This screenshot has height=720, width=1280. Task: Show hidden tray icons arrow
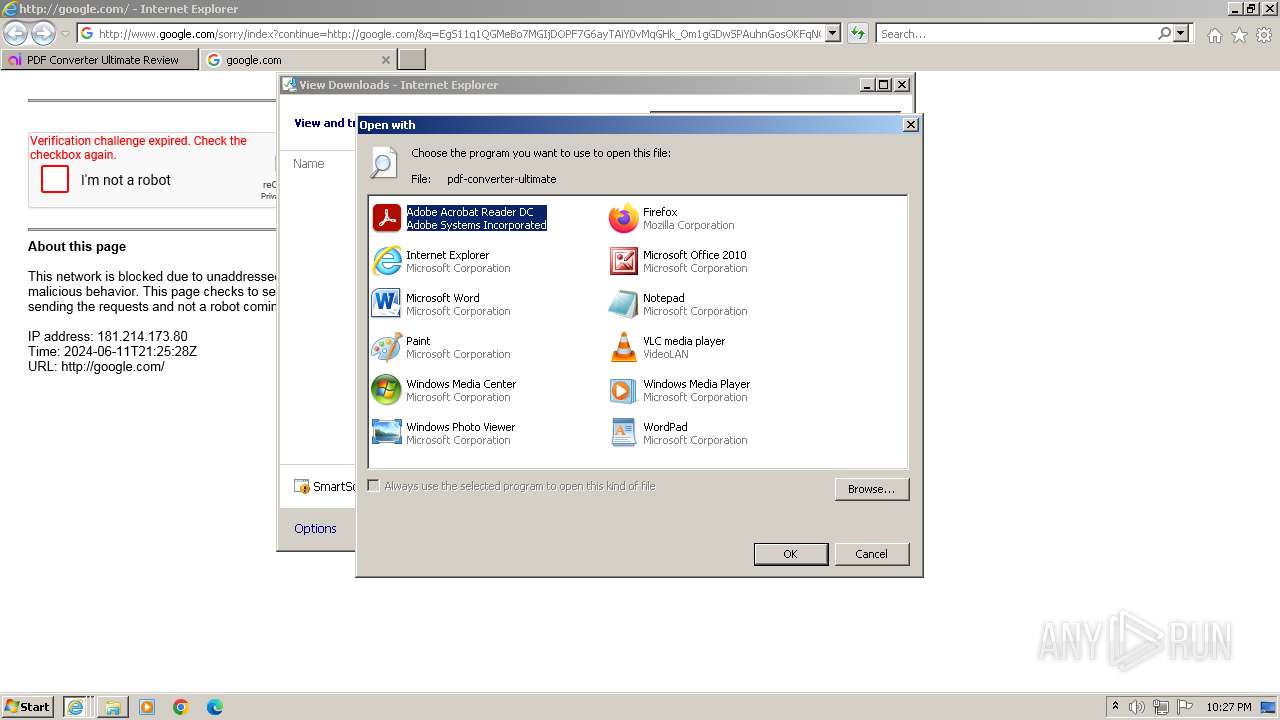tap(1115, 707)
